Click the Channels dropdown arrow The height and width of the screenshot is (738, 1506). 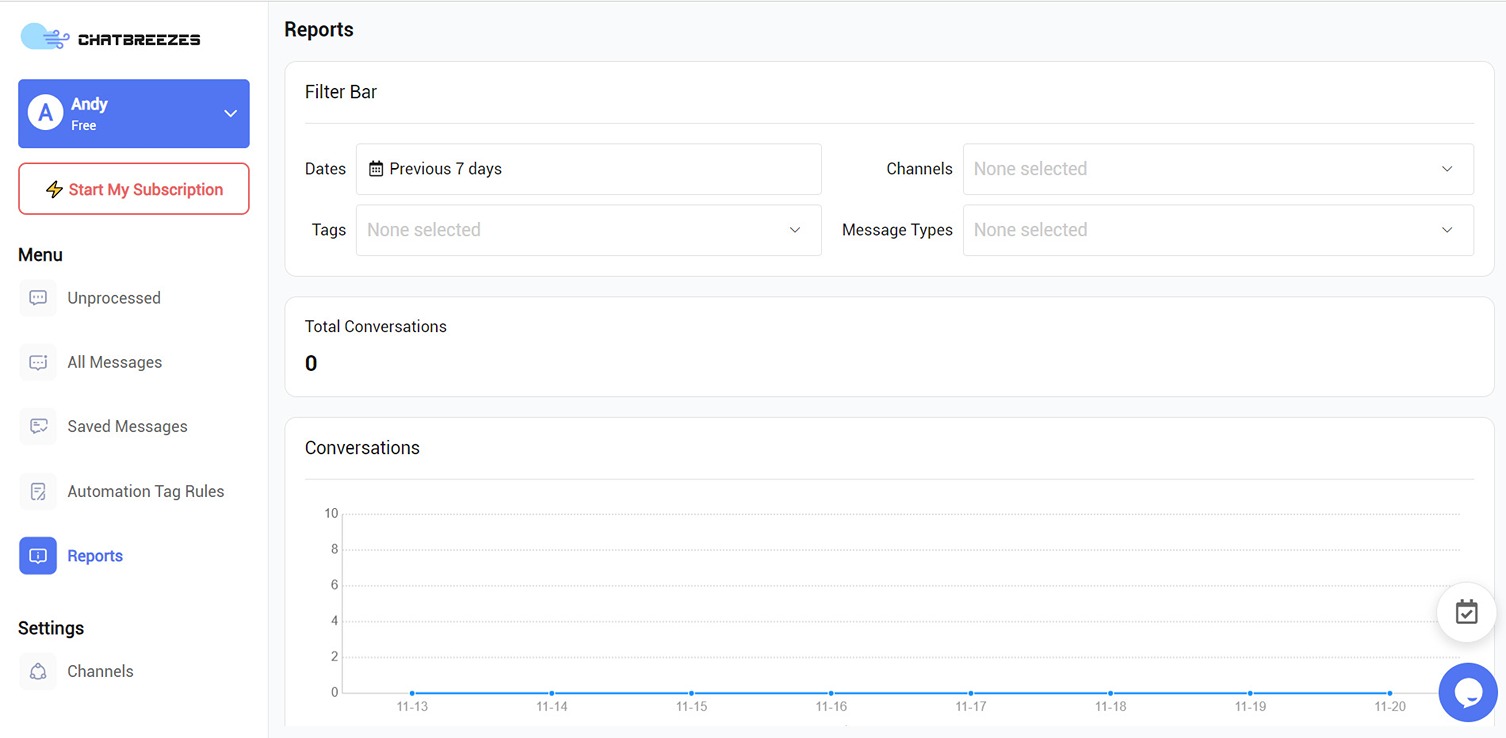pos(1447,169)
